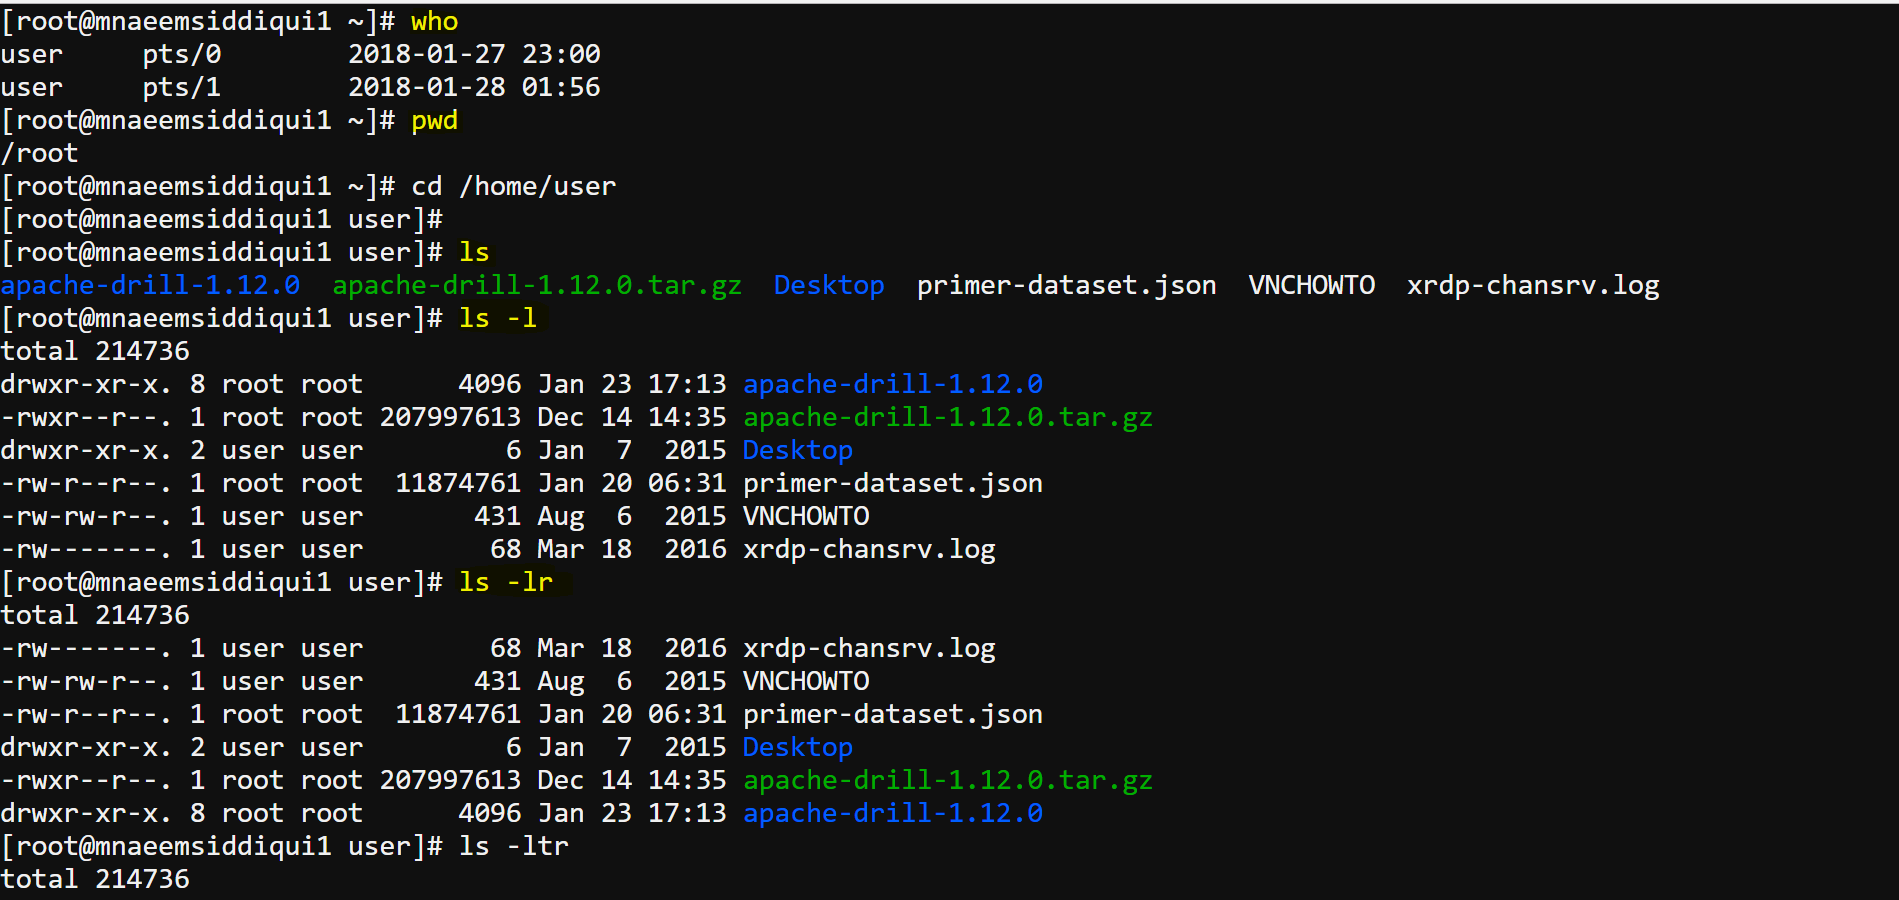Viewport: 1899px width, 900px height.
Task: Click the highlighted 'who' command text
Action: coord(434,21)
